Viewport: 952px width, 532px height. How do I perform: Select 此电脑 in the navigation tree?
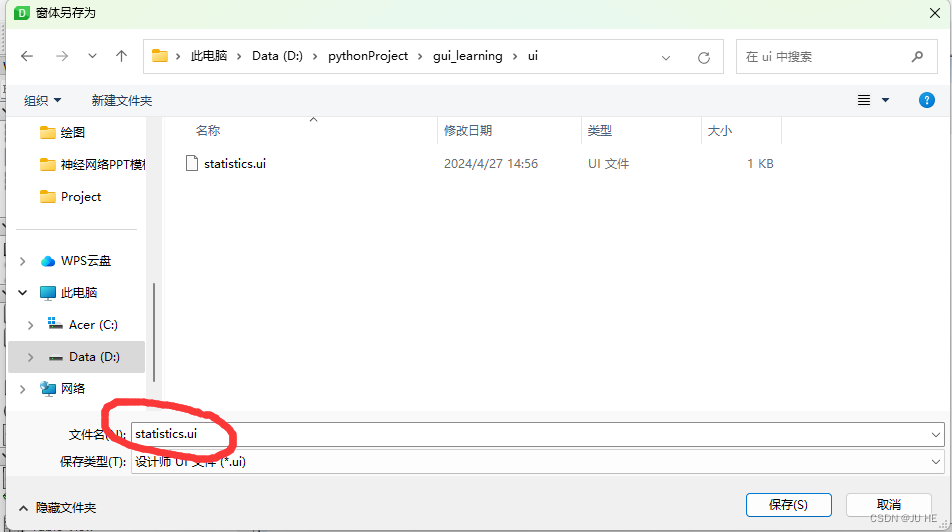(79, 293)
